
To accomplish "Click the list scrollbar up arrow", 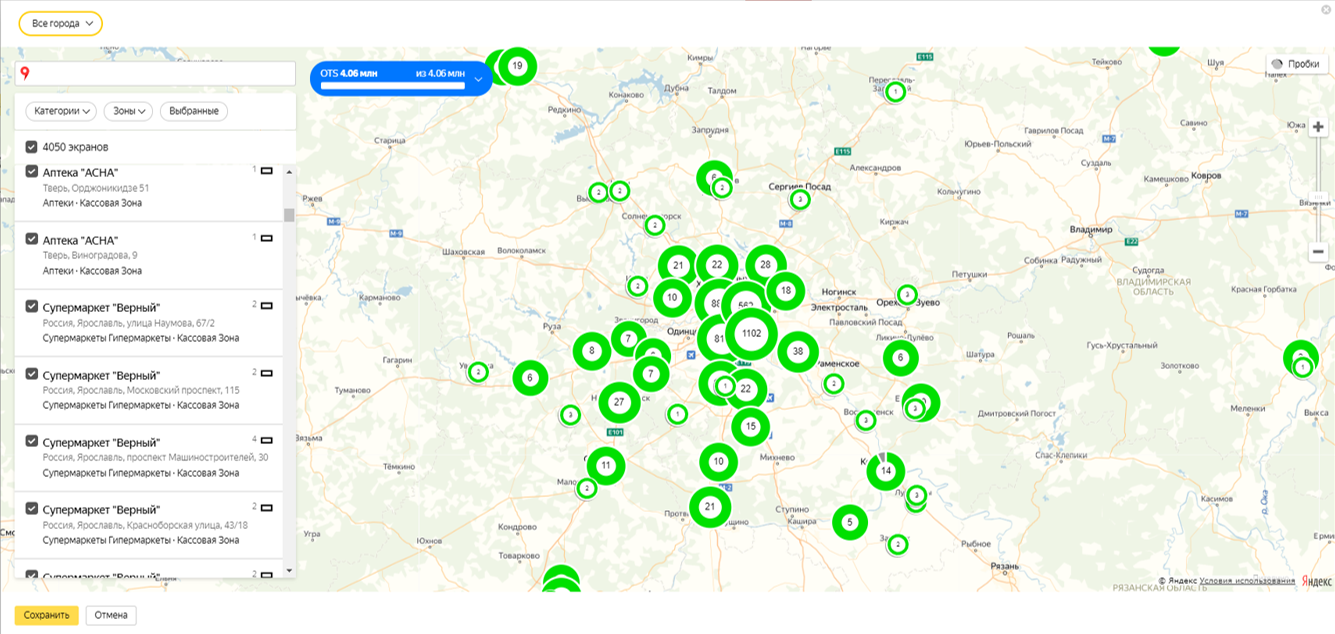I will (289, 172).
